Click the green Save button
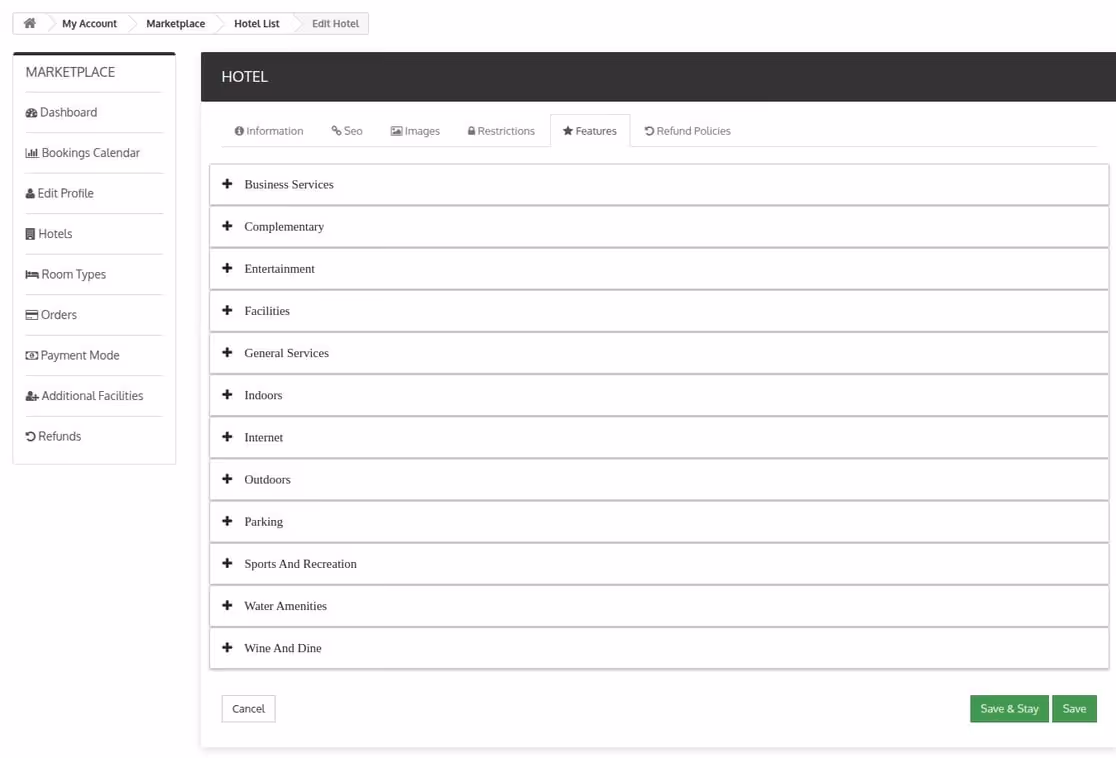Image resolution: width=1116 pixels, height=758 pixels. 1074,709
